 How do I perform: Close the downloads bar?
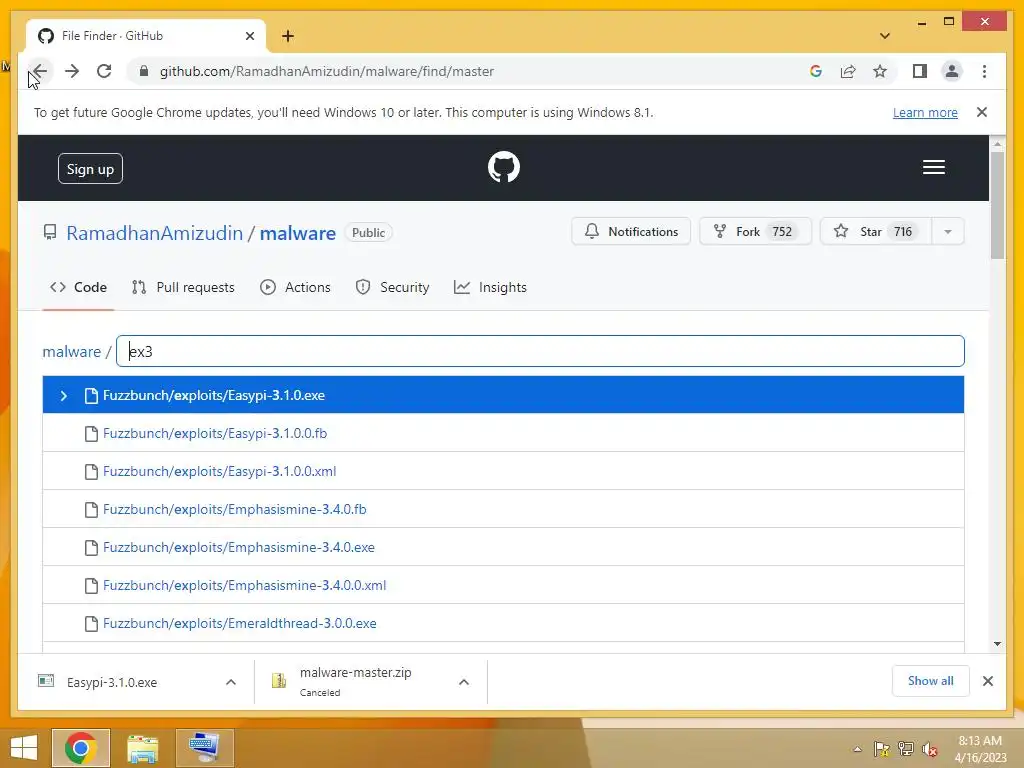tap(987, 681)
